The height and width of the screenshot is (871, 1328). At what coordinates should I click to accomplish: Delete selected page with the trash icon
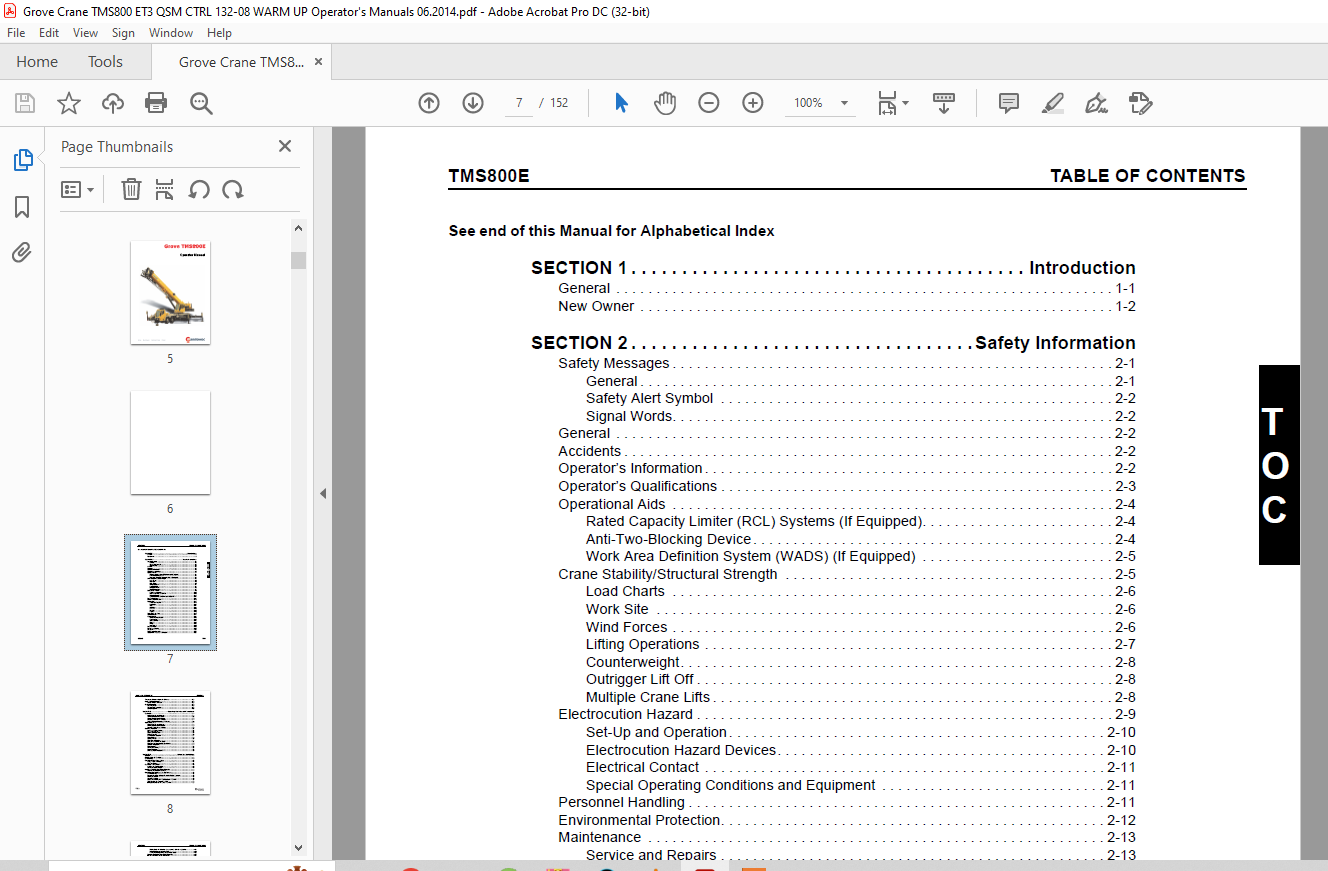coord(131,189)
